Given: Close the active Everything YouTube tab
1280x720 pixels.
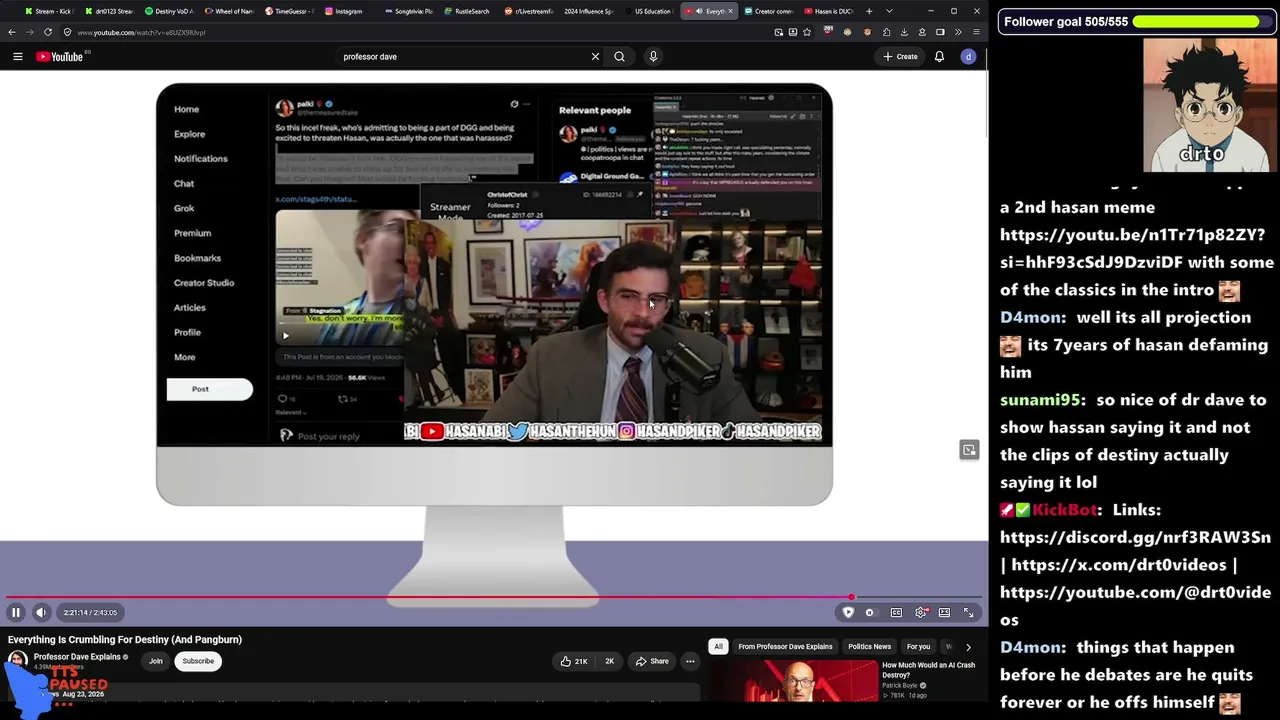Looking at the screenshot, I should [x=730, y=11].
